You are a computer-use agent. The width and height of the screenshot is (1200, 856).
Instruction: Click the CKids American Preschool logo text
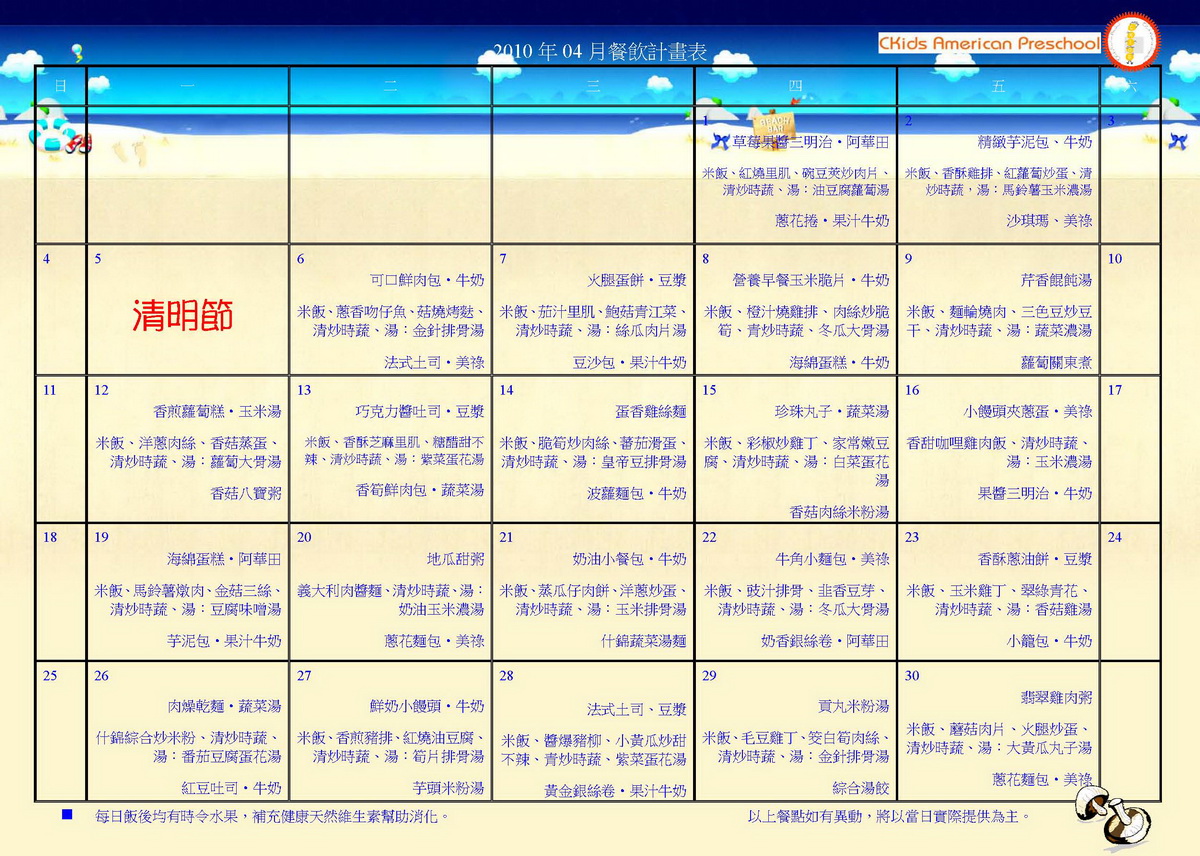[x=988, y=43]
